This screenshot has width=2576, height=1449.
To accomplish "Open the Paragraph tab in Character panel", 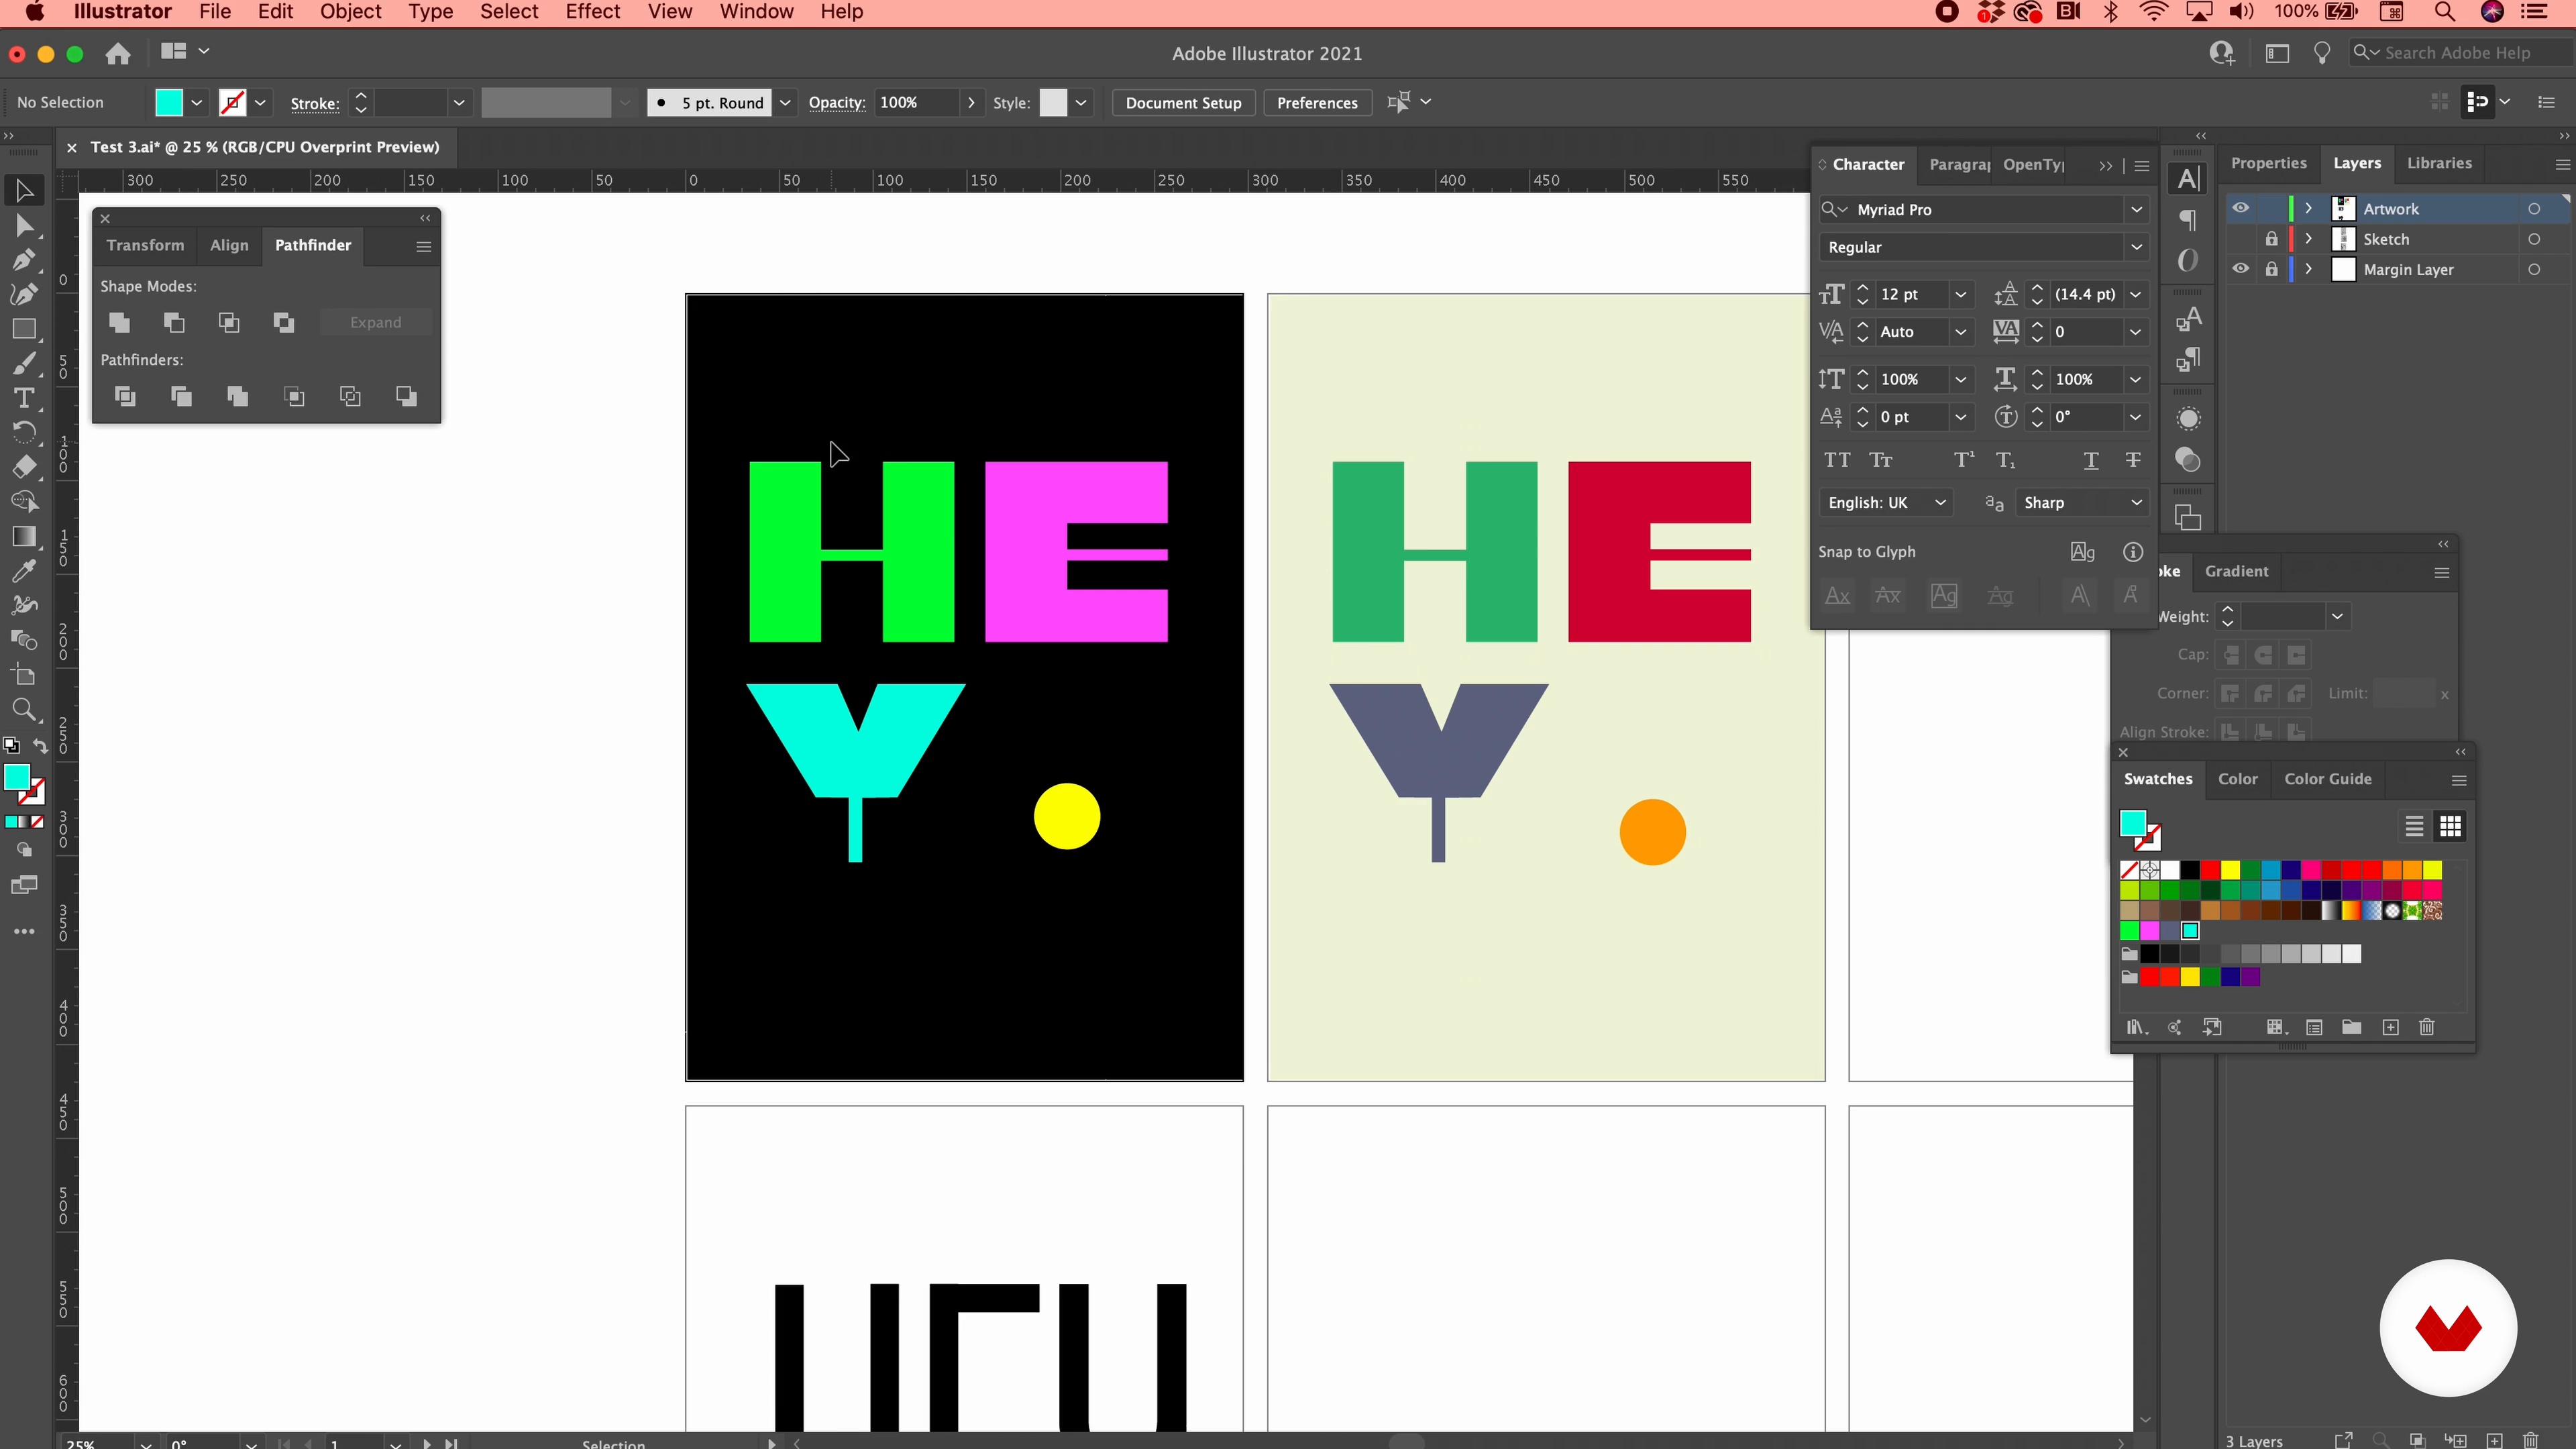I will point(1959,164).
